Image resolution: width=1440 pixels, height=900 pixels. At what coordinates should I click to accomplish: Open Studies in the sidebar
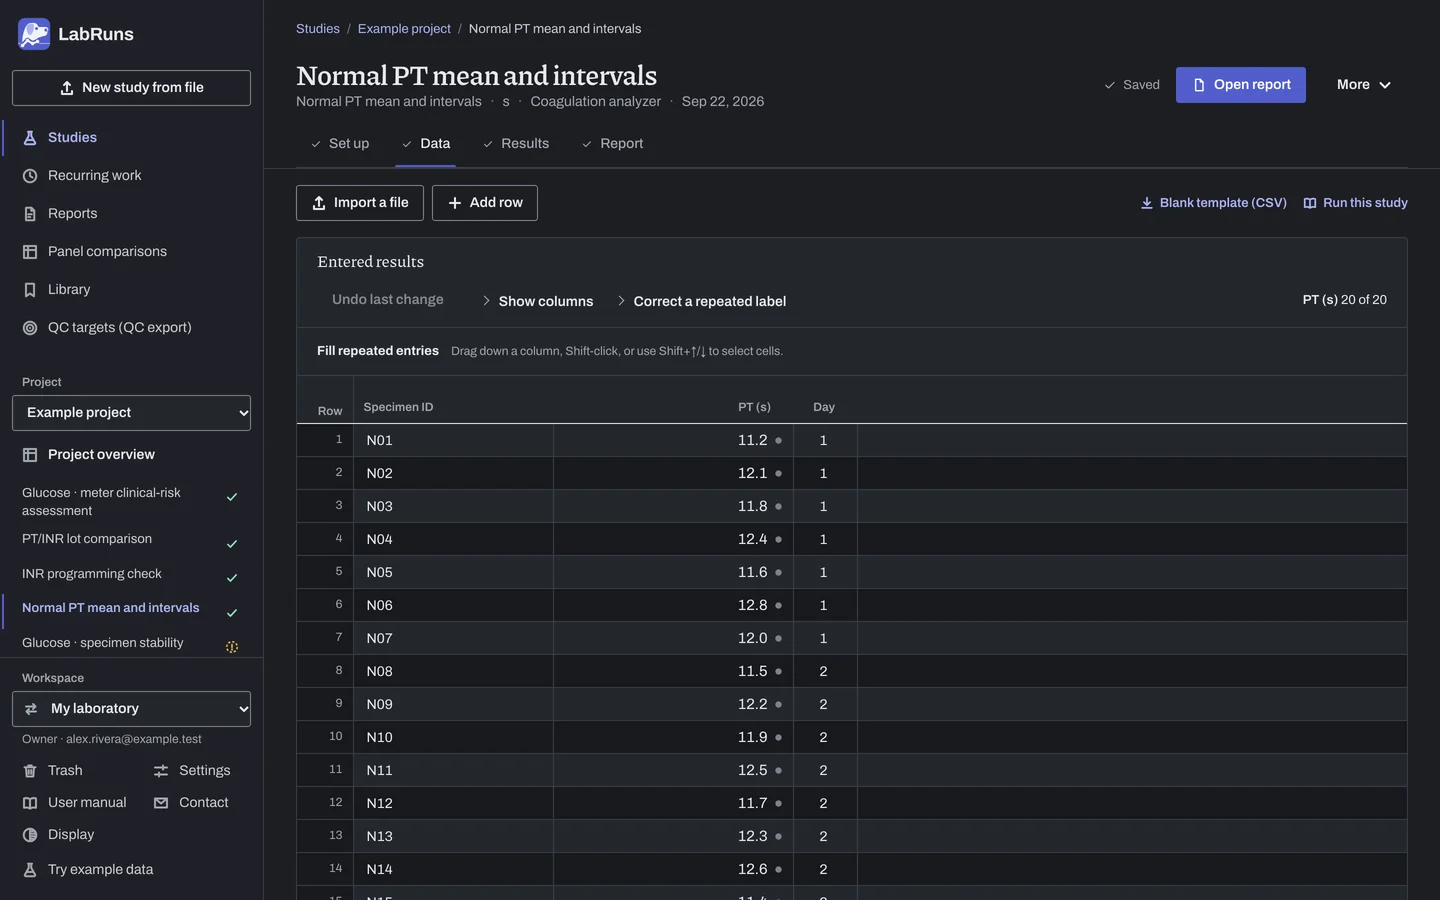[72, 138]
